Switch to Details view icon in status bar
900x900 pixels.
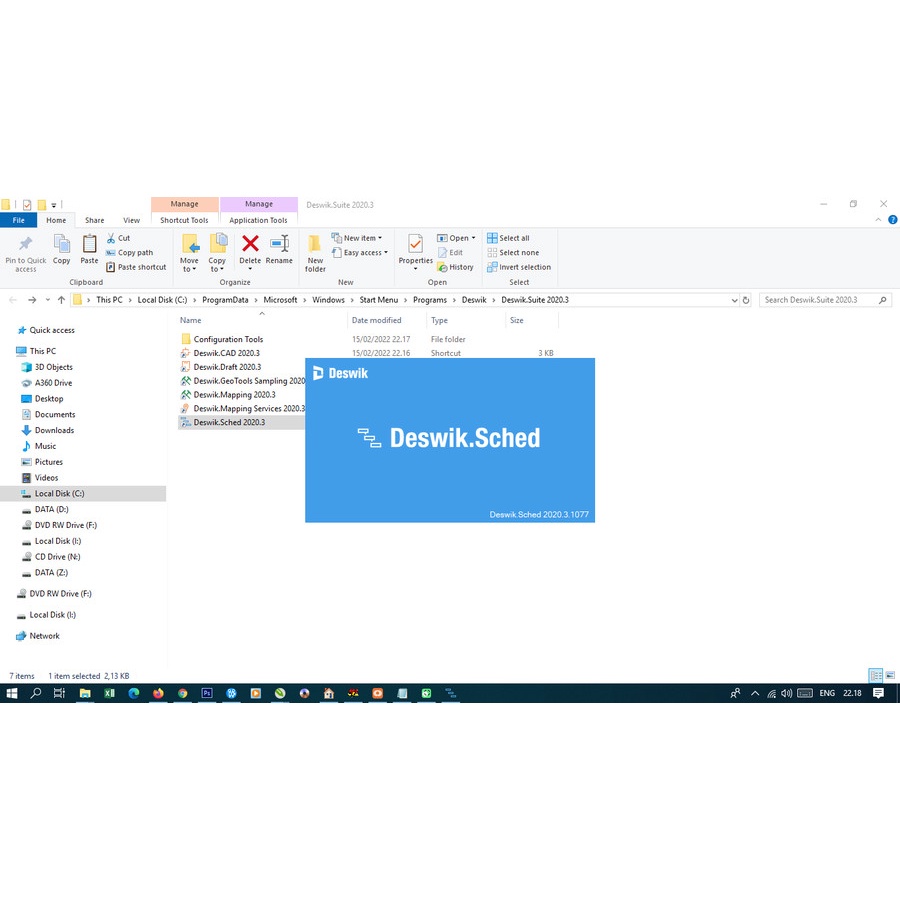[876, 676]
